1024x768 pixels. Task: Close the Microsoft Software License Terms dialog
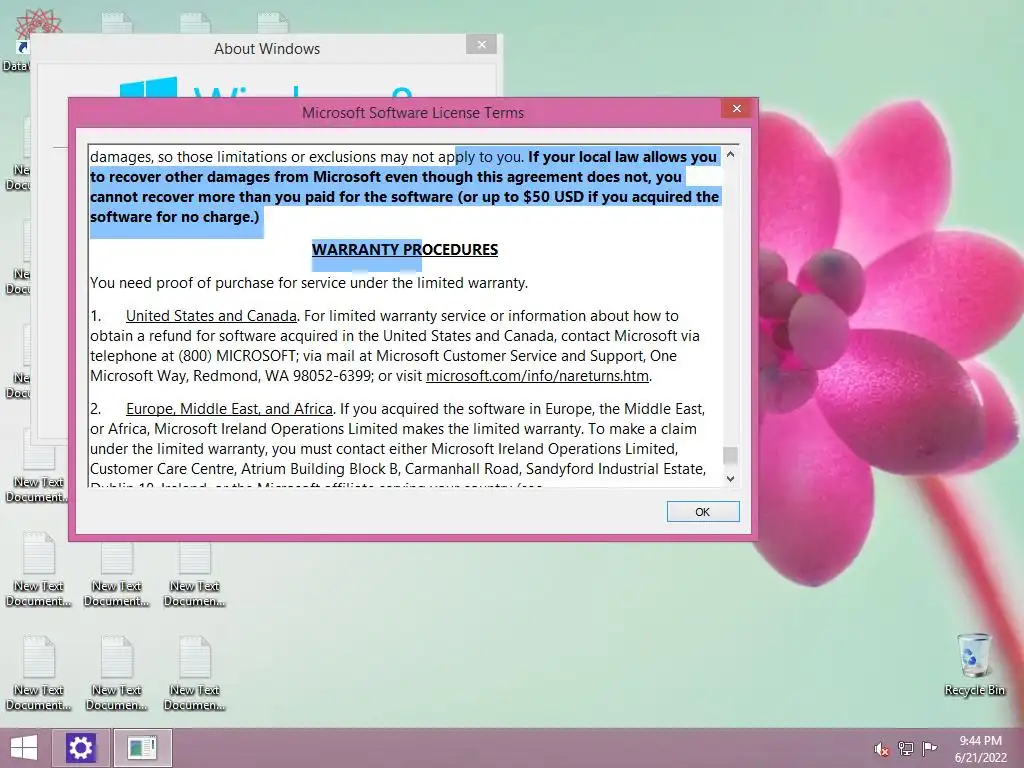(x=737, y=108)
